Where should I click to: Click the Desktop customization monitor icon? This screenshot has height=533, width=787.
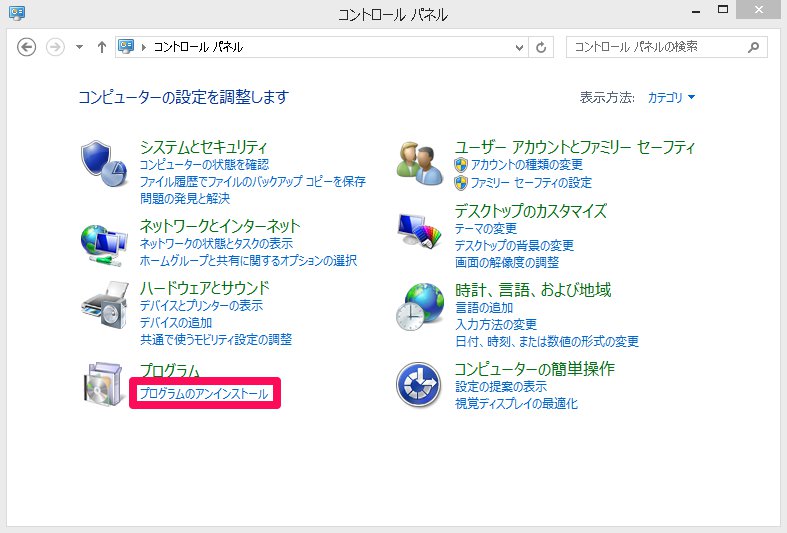(x=419, y=230)
